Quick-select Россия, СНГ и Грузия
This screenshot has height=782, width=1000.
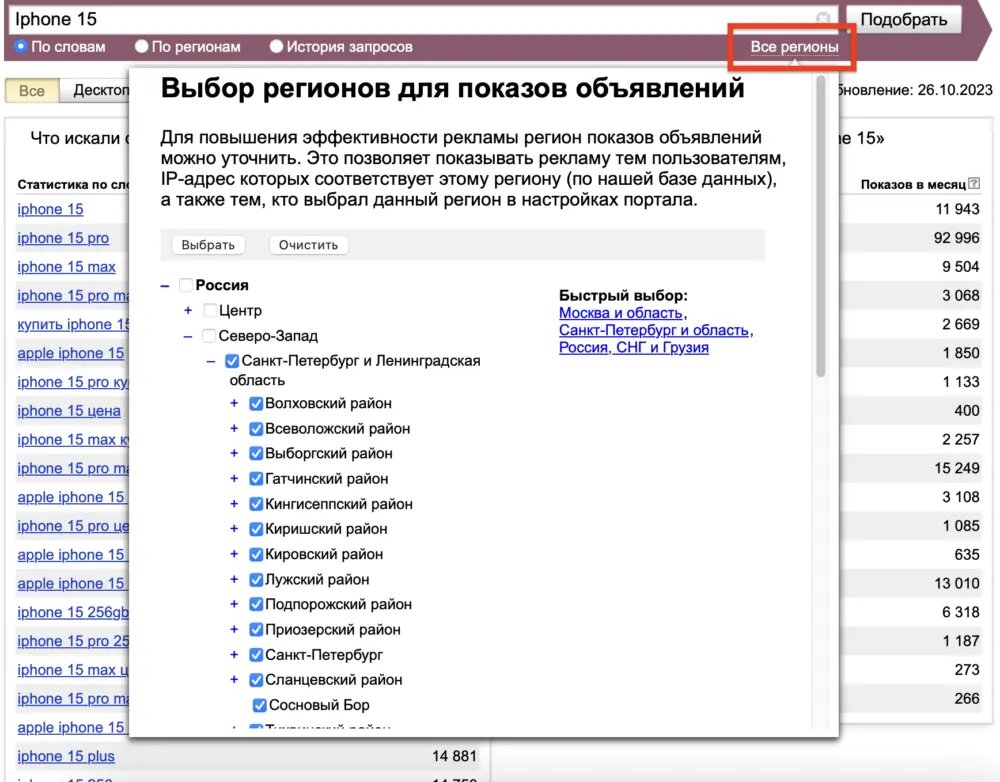634,348
